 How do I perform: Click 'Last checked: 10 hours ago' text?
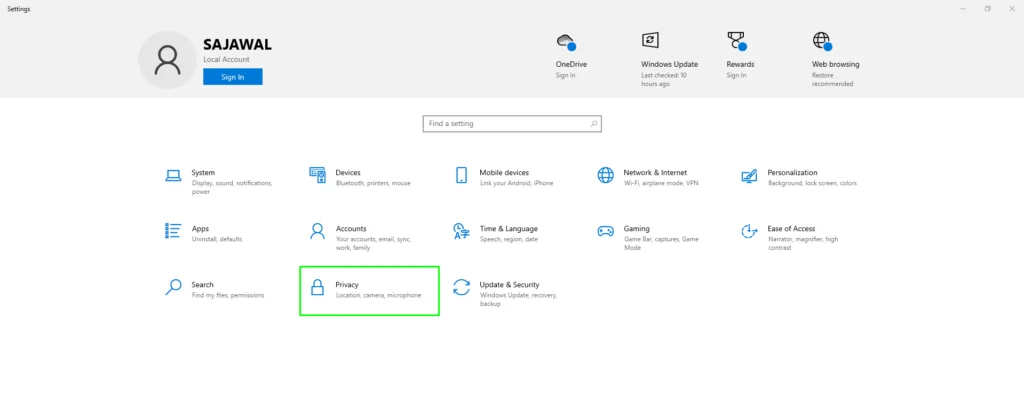[664, 80]
